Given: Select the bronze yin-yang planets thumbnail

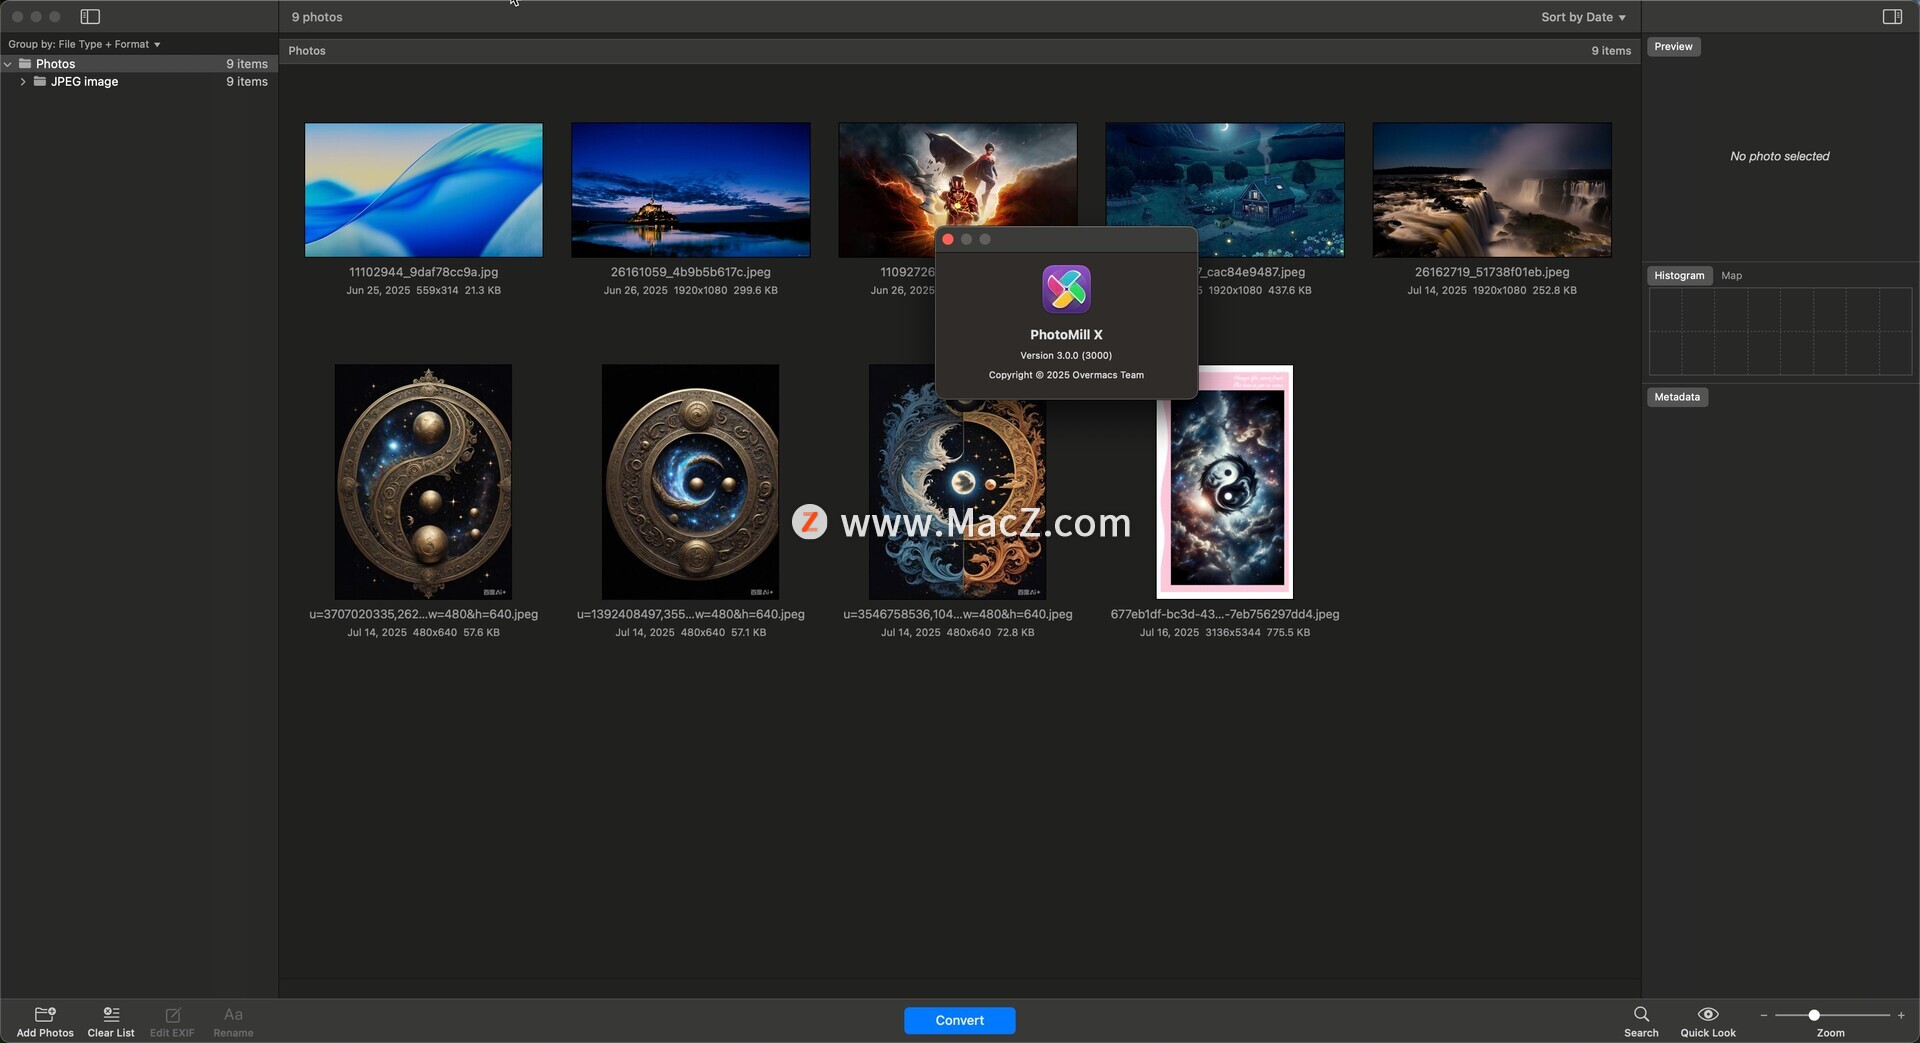Looking at the screenshot, I should 423,482.
